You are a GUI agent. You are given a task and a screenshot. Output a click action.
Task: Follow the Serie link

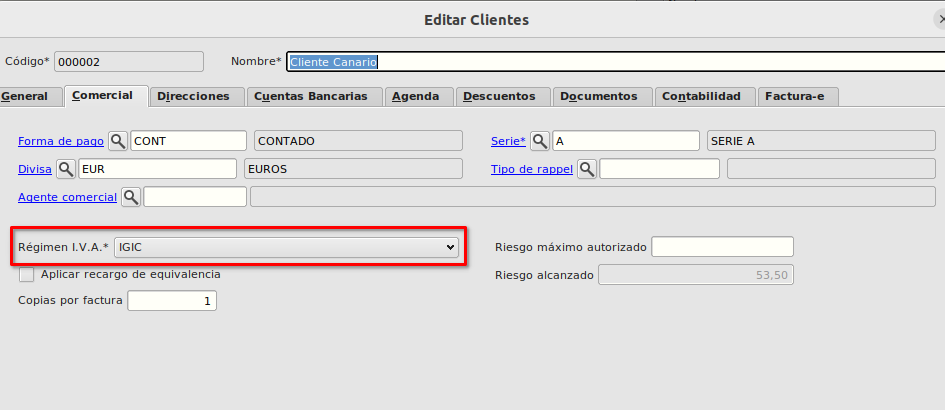508,141
